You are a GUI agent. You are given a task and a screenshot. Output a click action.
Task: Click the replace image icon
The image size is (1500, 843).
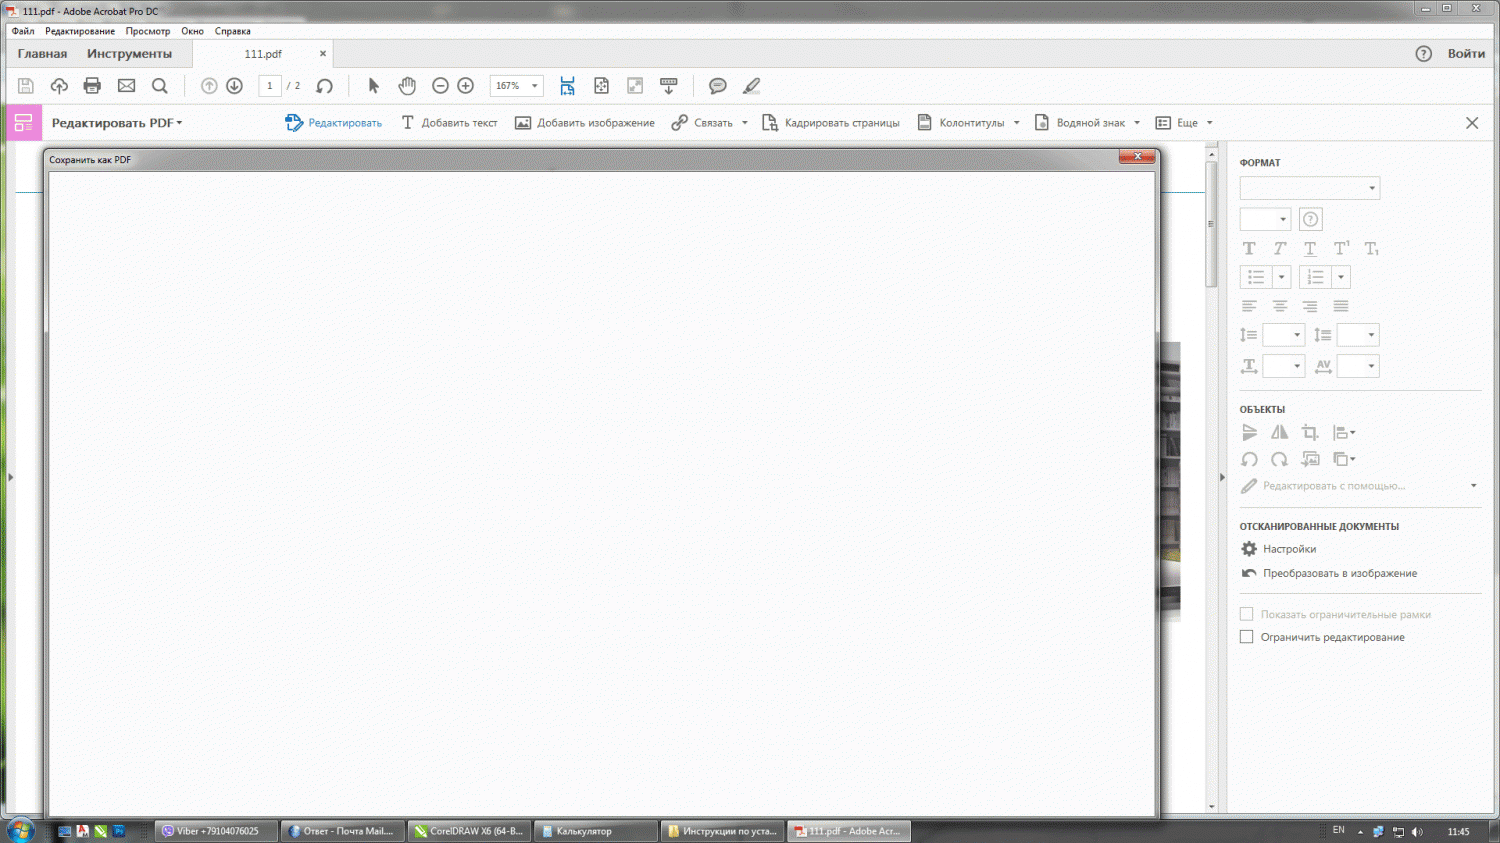click(1310, 459)
